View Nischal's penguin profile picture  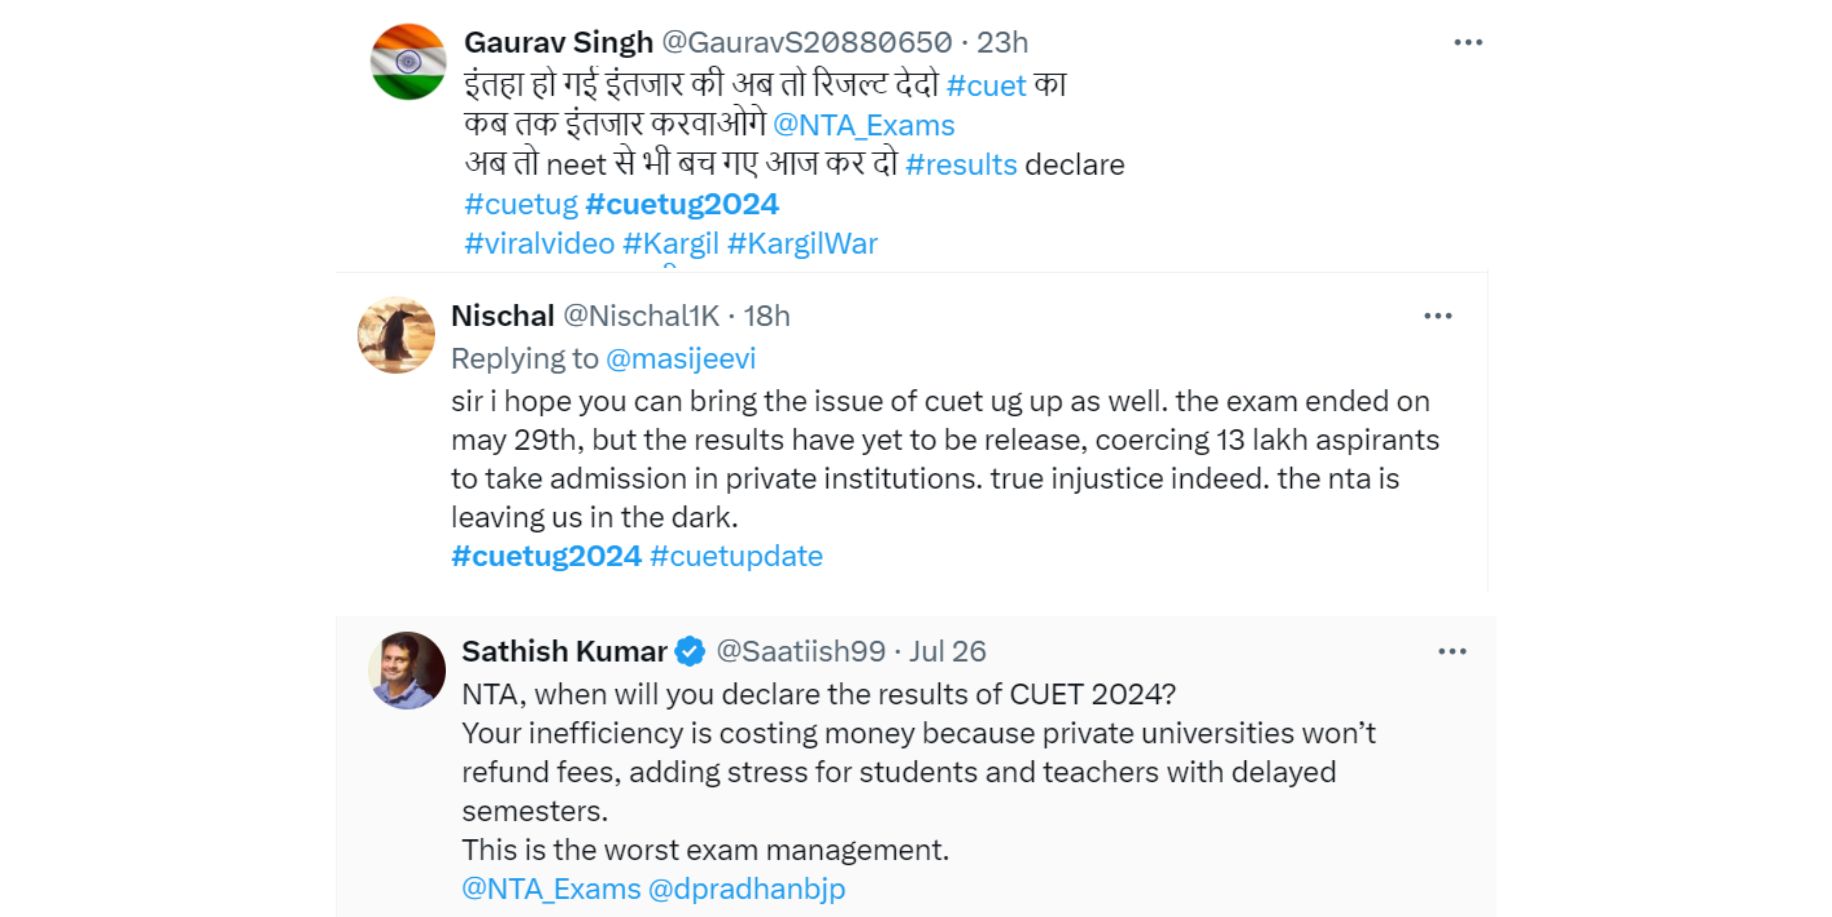click(398, 335)
